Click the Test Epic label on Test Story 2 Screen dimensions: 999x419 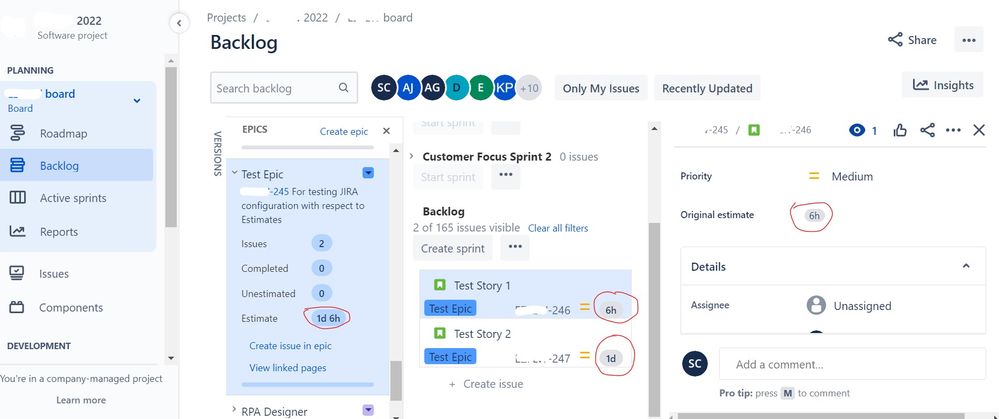tap(450, 357)
